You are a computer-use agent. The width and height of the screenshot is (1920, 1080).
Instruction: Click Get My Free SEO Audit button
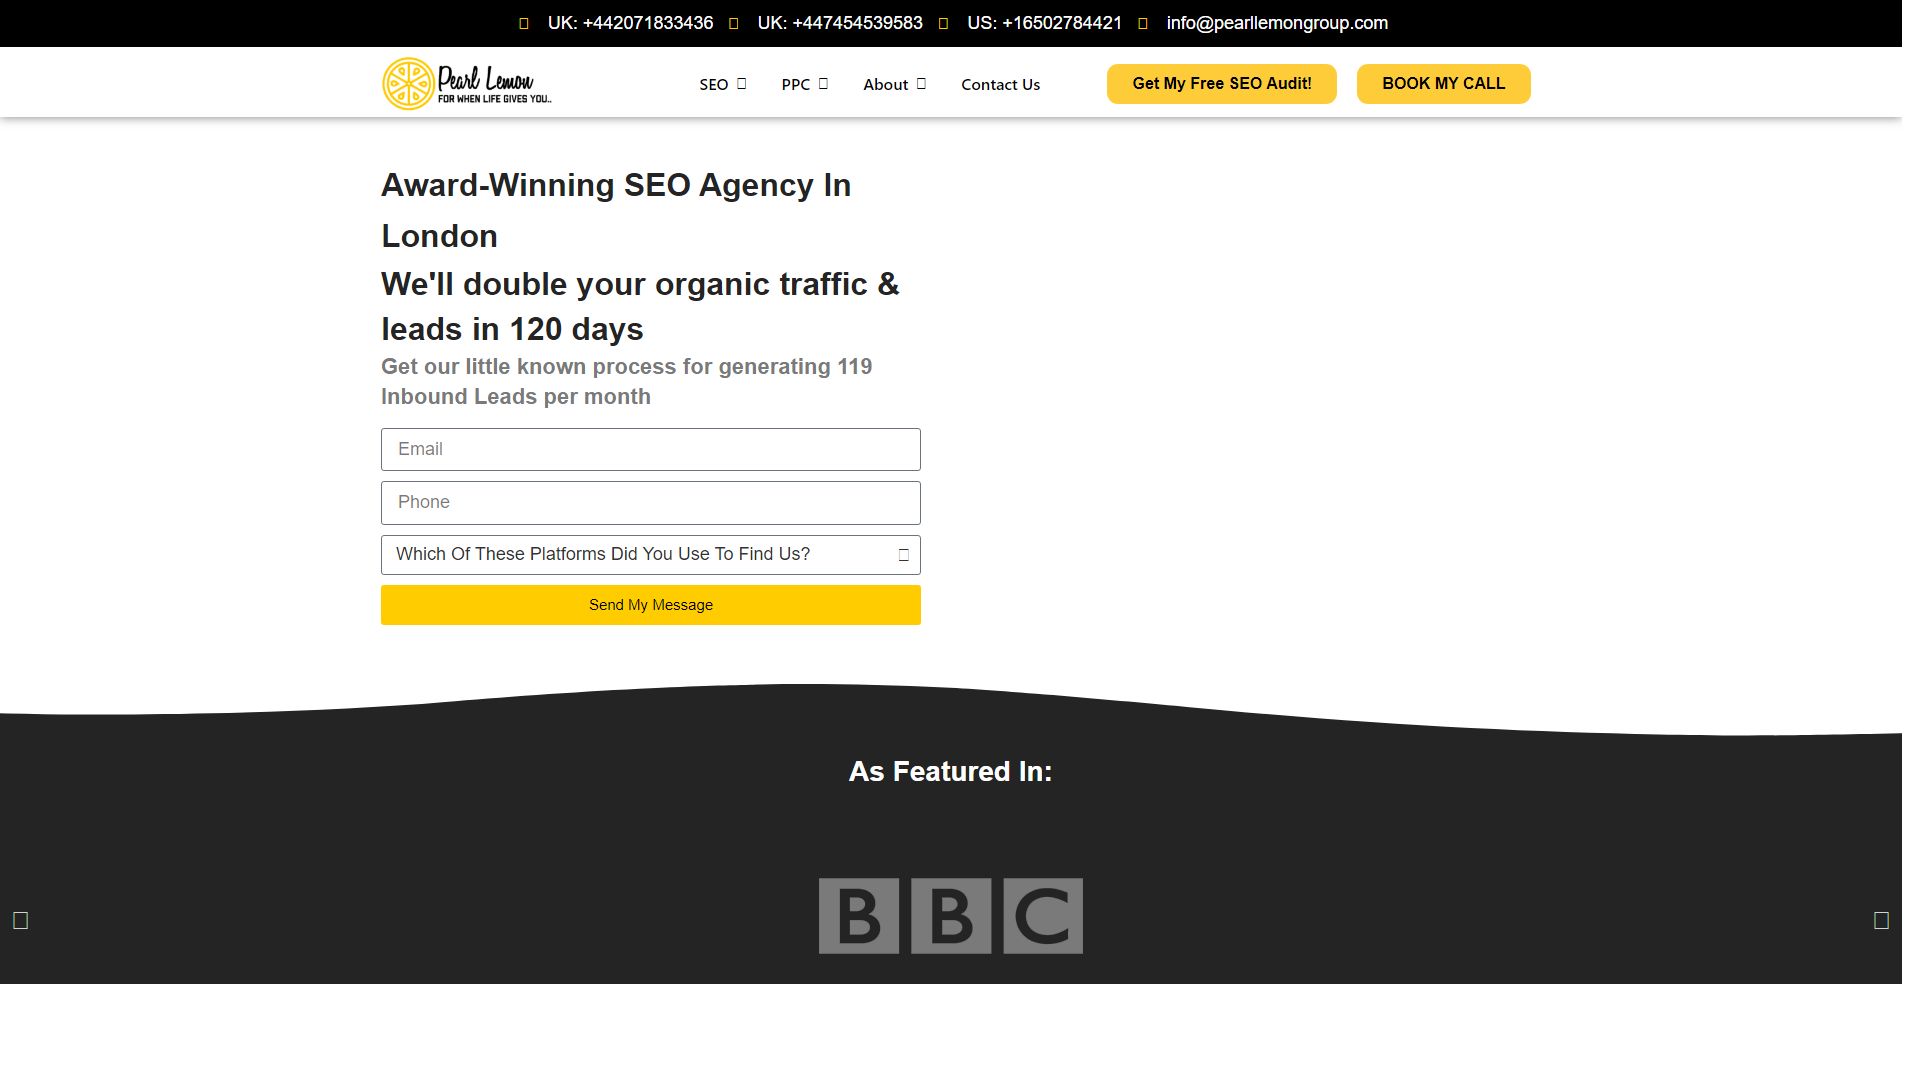pos(1221,84)
